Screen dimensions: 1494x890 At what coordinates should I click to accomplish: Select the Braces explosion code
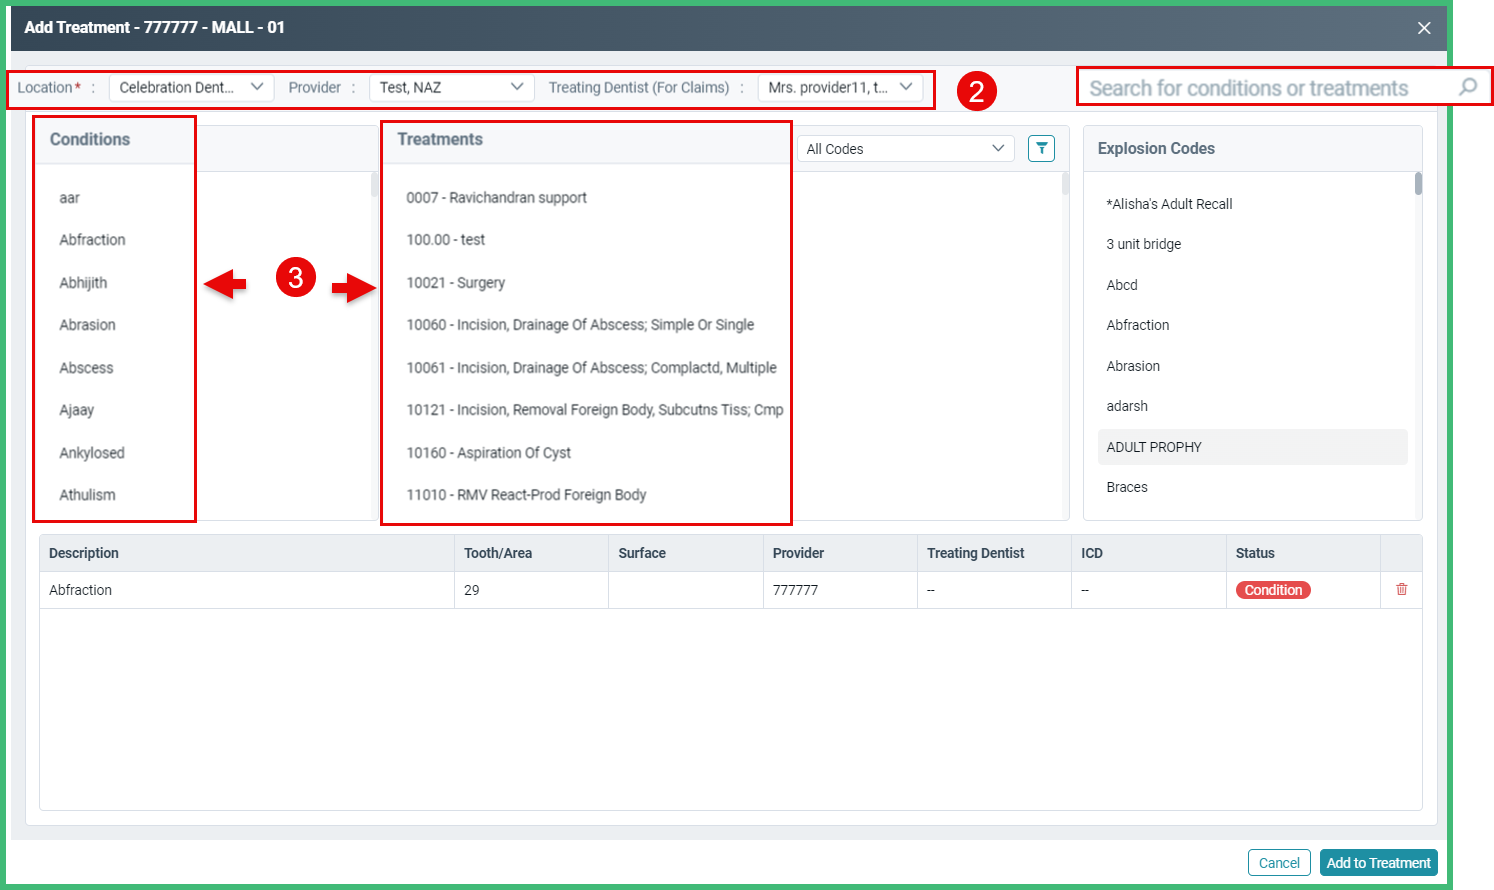click(x=1127, y=487)
